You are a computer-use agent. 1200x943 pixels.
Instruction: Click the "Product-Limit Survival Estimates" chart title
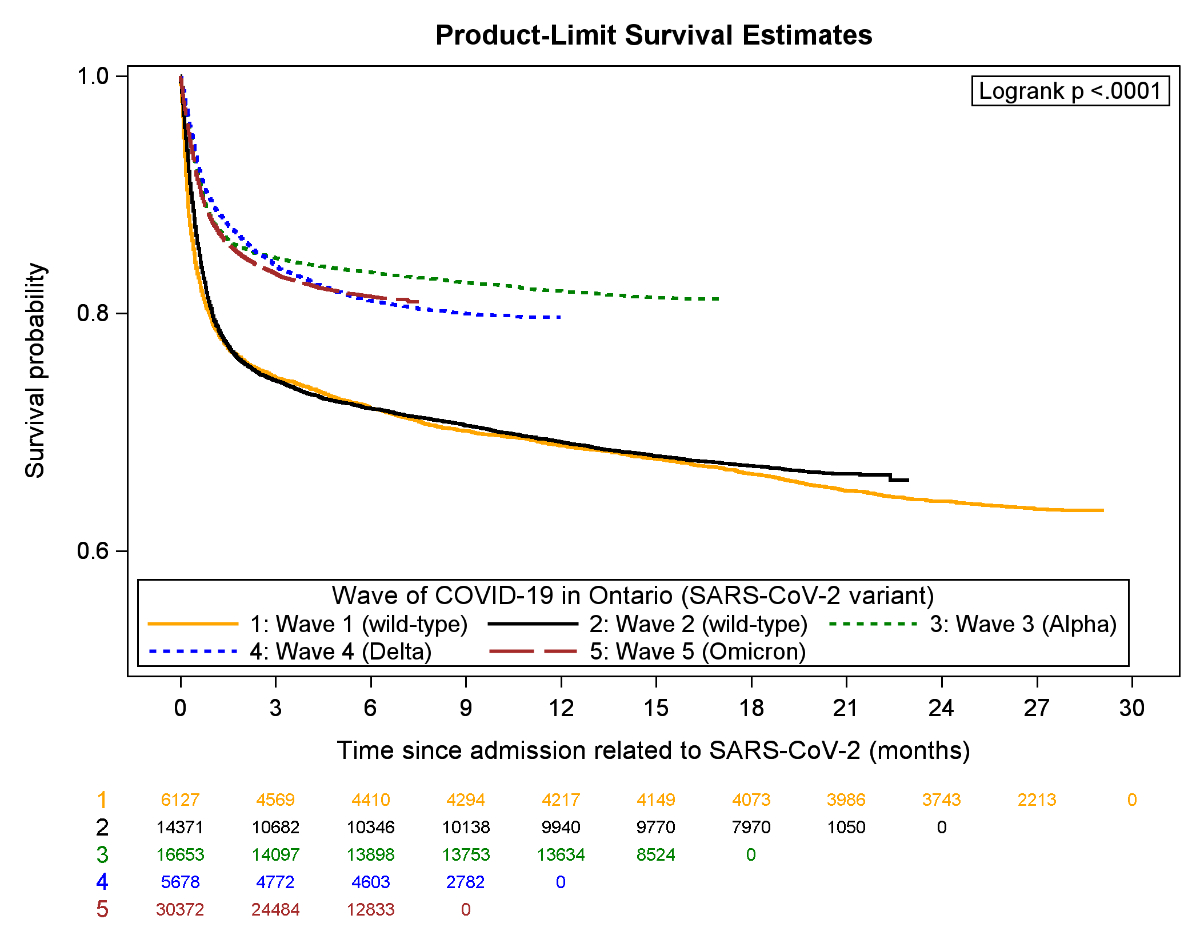654,36
